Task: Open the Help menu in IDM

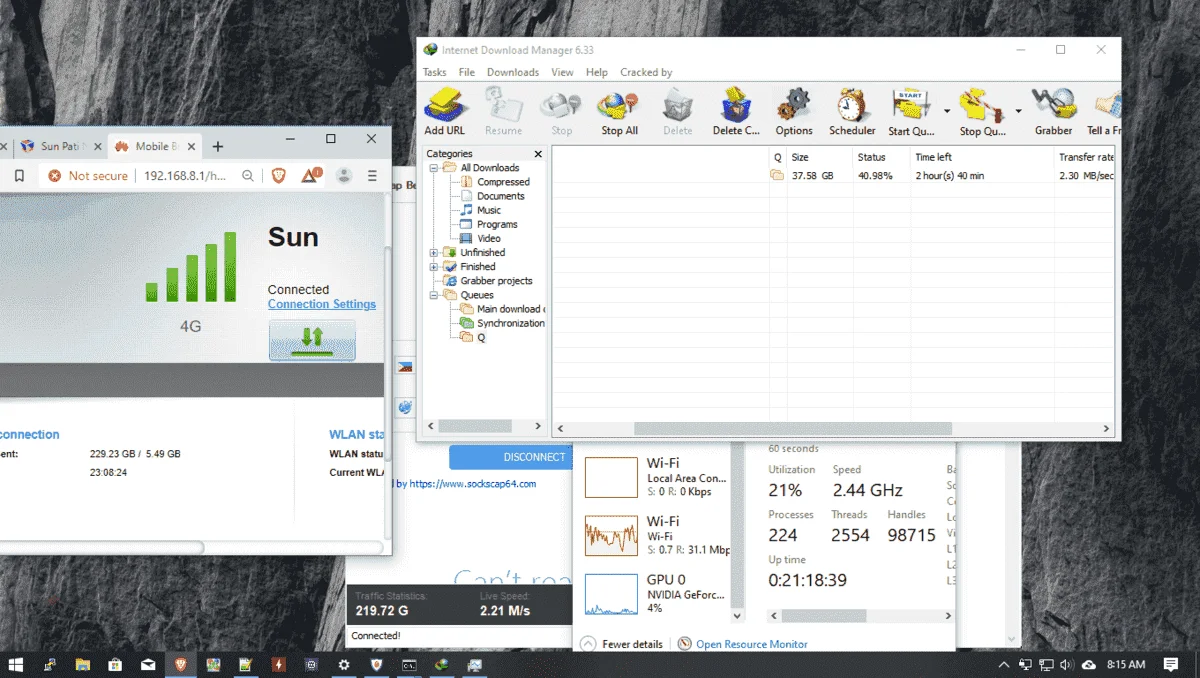Action: click(597, 72)
